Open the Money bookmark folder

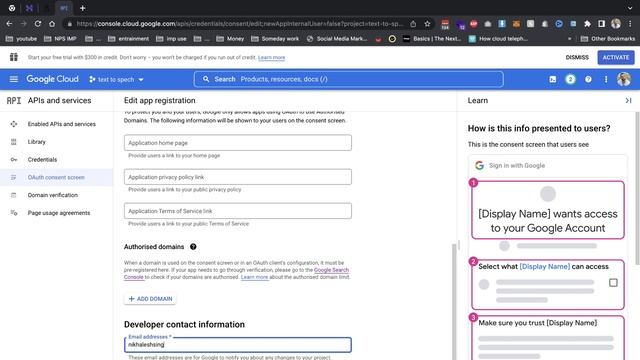click(x=230, y=39)
